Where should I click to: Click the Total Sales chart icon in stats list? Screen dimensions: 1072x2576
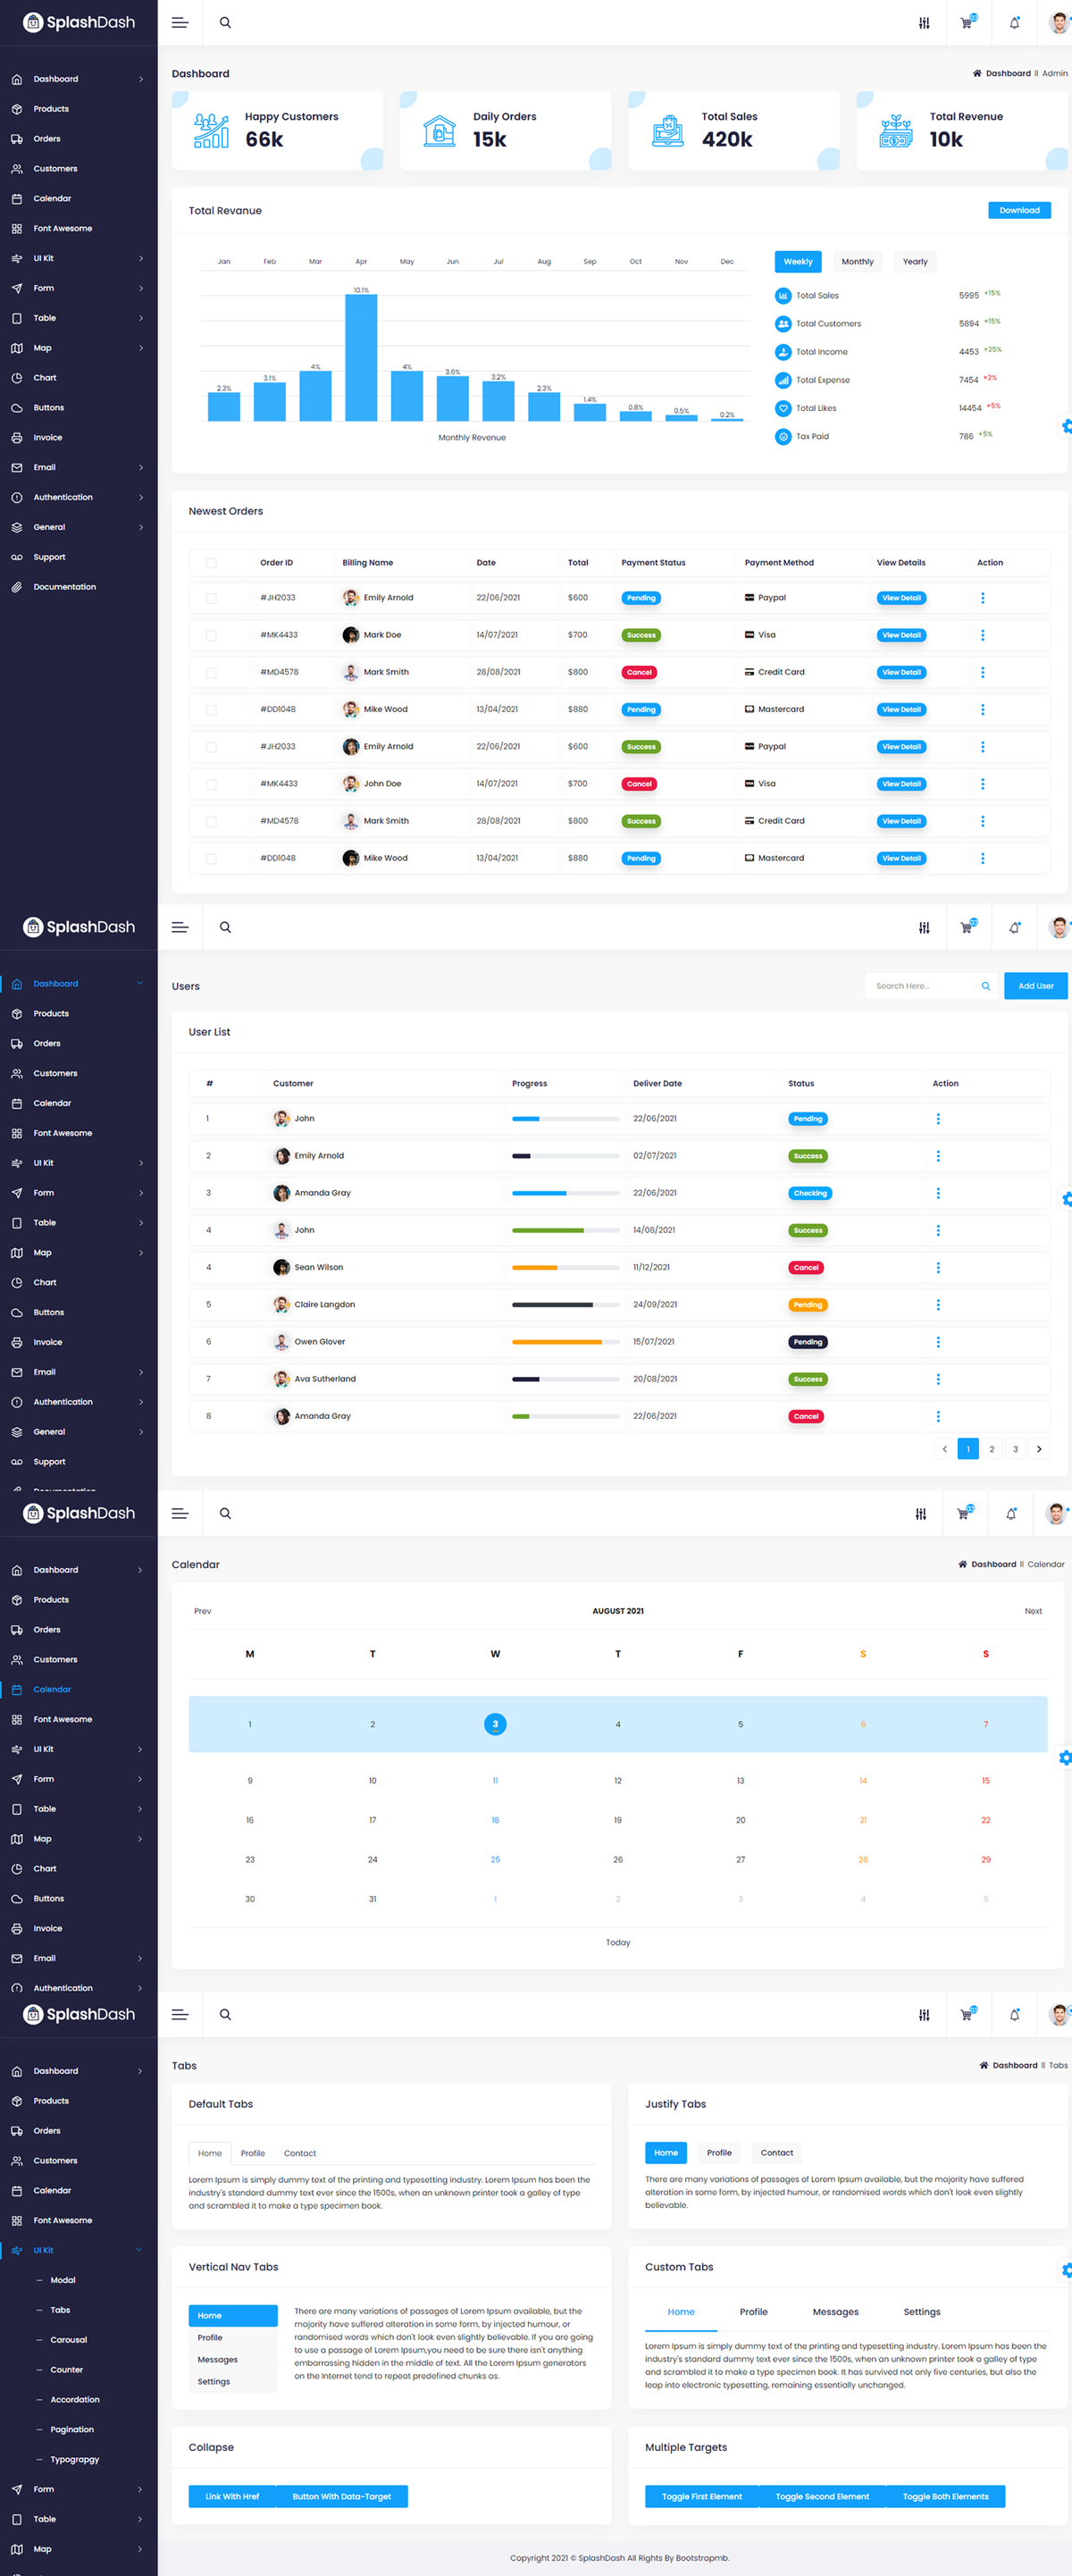point(783,296)
